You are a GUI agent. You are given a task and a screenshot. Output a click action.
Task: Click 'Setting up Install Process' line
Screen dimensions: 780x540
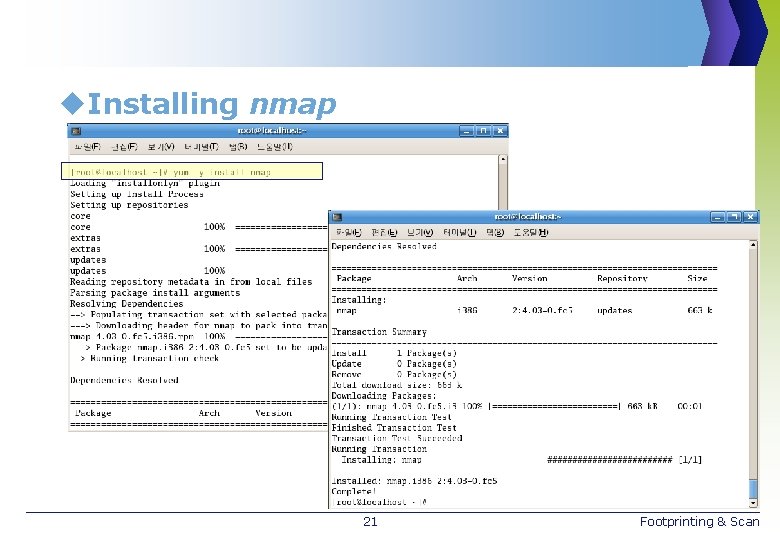coord(136,194)
